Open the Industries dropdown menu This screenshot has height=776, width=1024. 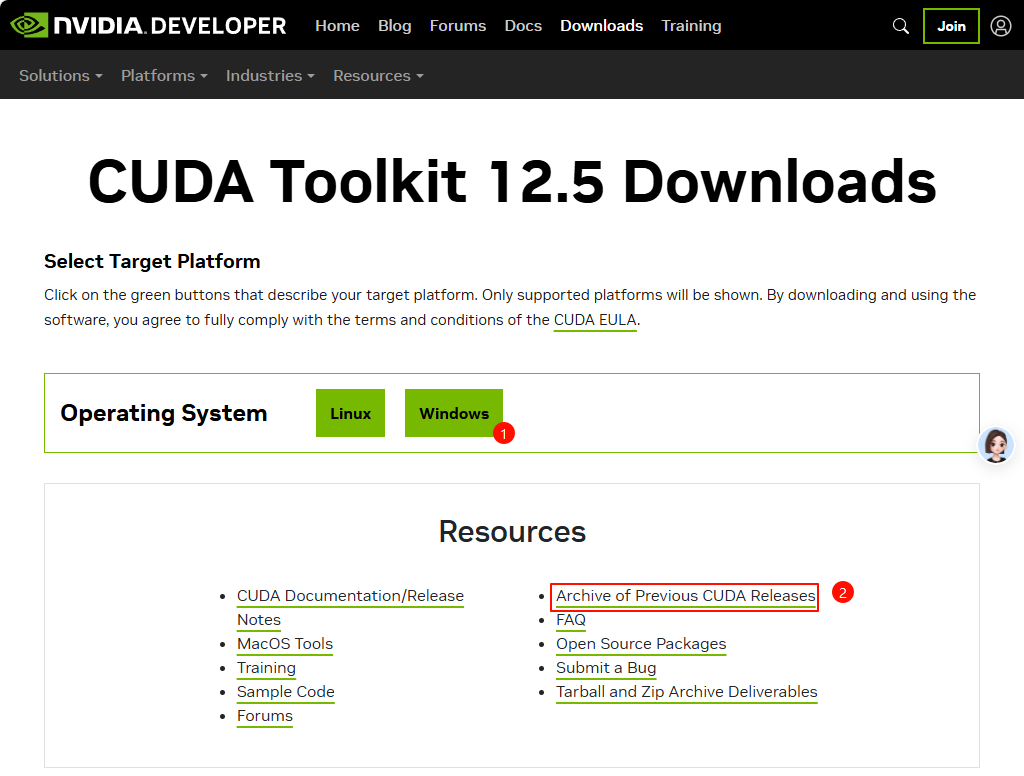(x=270, y=76)
